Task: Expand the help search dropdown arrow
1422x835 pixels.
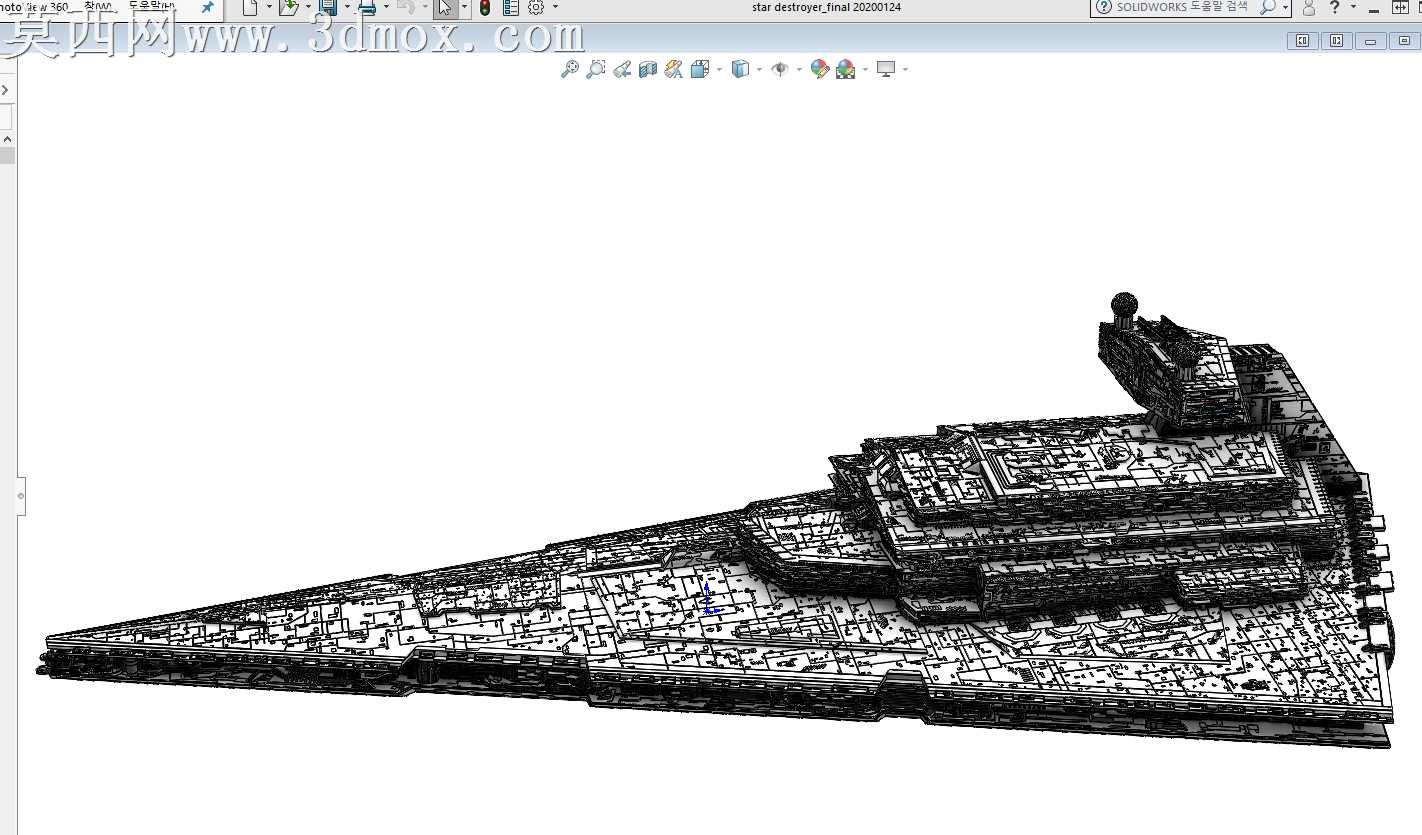Action: (1284, 8)
